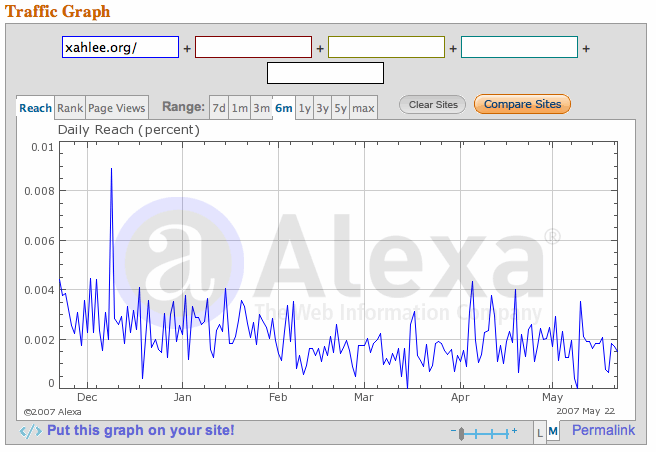Screen dimensions: 656x452
Task: Switch to the Rank tab
Action: point(70,108)
